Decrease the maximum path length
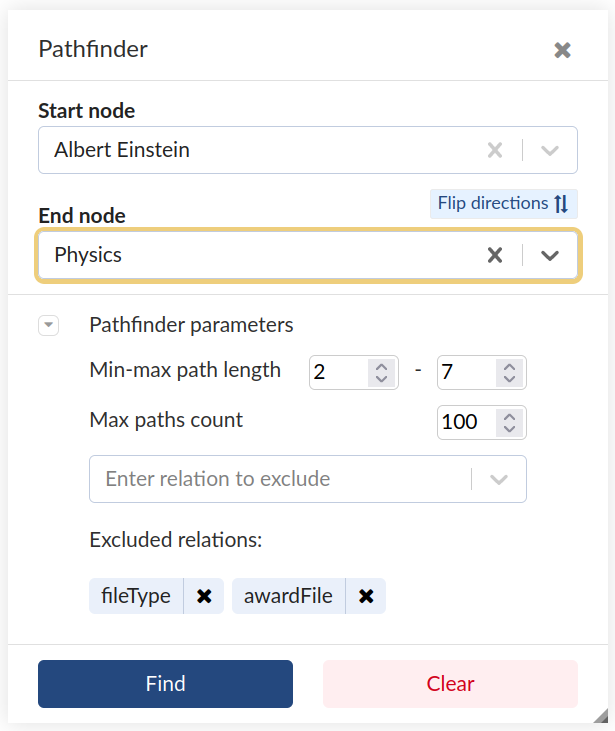The width and height of the screenshot is (615, 731). 509,380
